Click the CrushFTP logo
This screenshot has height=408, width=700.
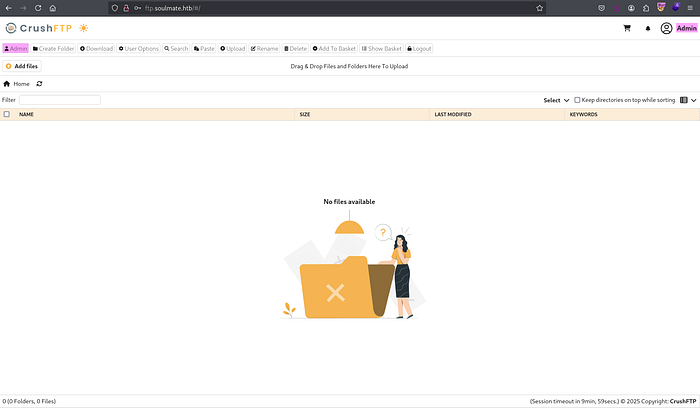(38, 28)
